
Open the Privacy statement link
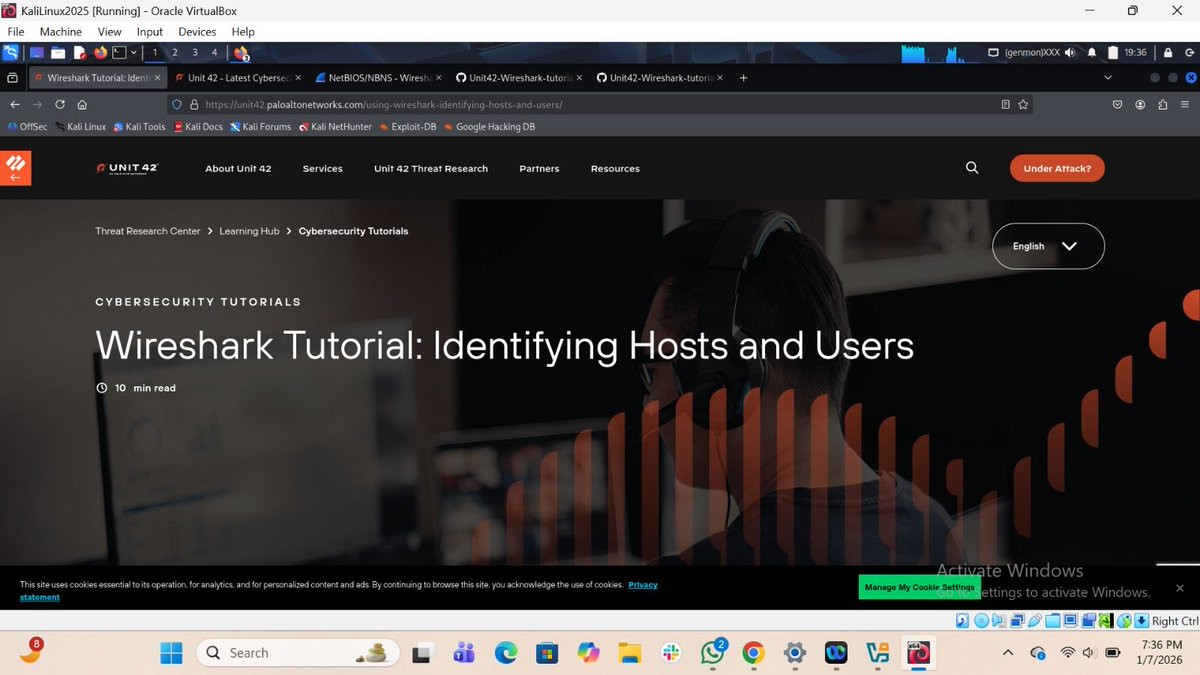click(643, 585)
